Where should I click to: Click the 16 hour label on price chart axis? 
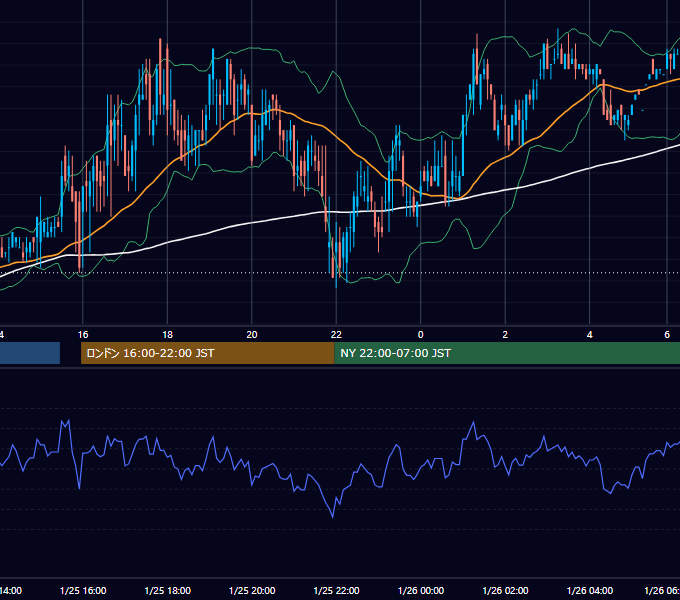pos(83,335)
